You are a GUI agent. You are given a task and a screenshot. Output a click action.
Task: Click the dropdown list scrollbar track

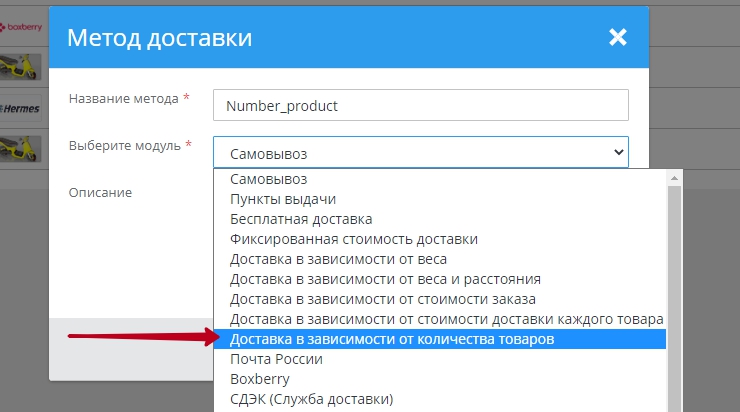click(x=674, y=300)
